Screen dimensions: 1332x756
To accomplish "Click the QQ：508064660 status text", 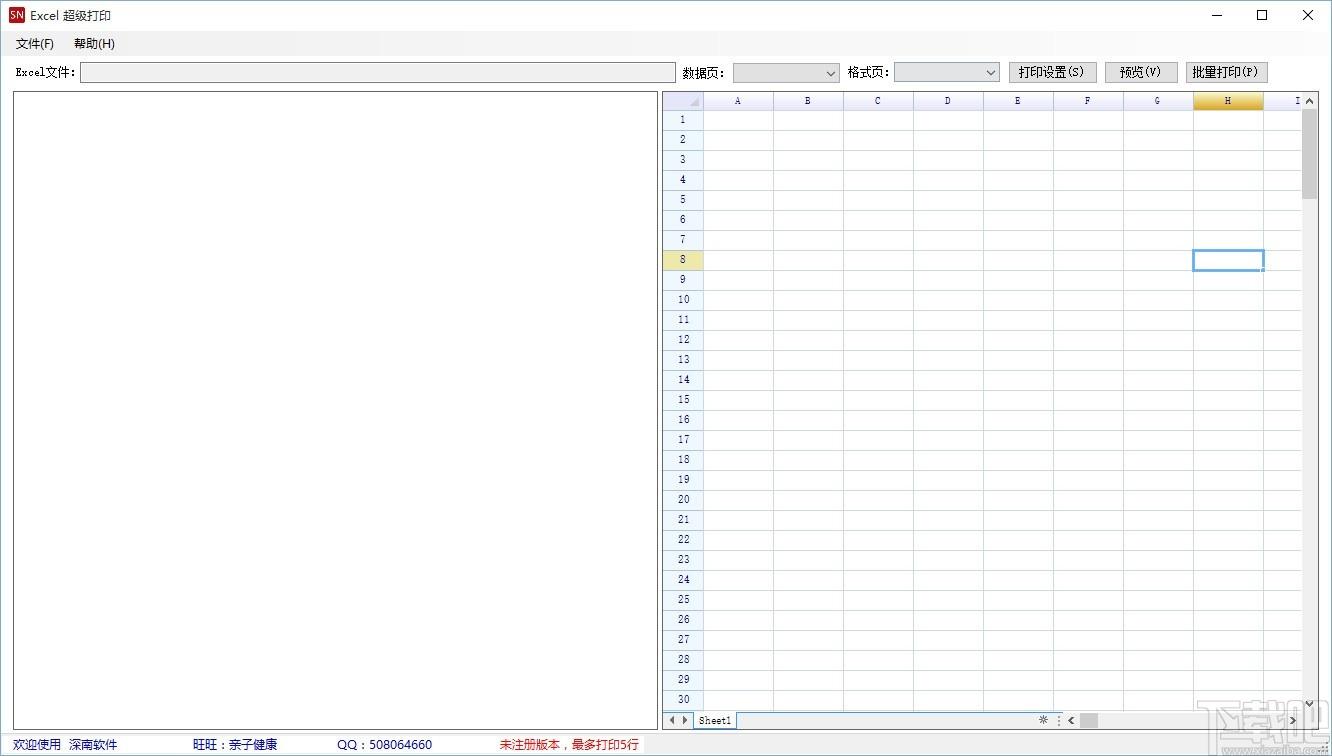I will (x=385, y=745).
